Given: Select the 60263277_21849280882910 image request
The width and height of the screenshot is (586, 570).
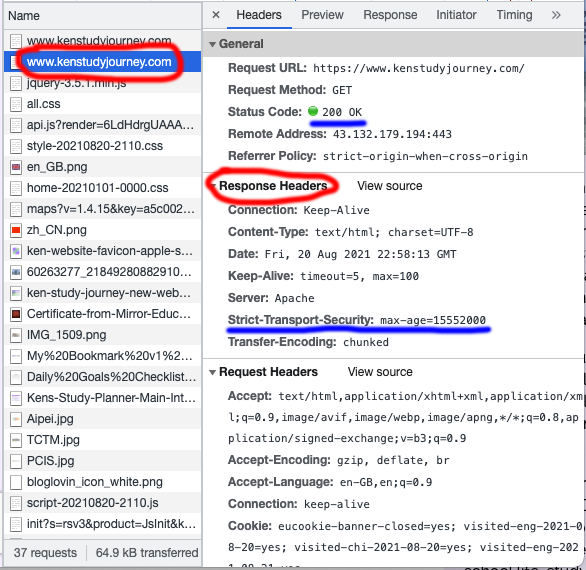Looking at the screenshot, I should [103, 272].
